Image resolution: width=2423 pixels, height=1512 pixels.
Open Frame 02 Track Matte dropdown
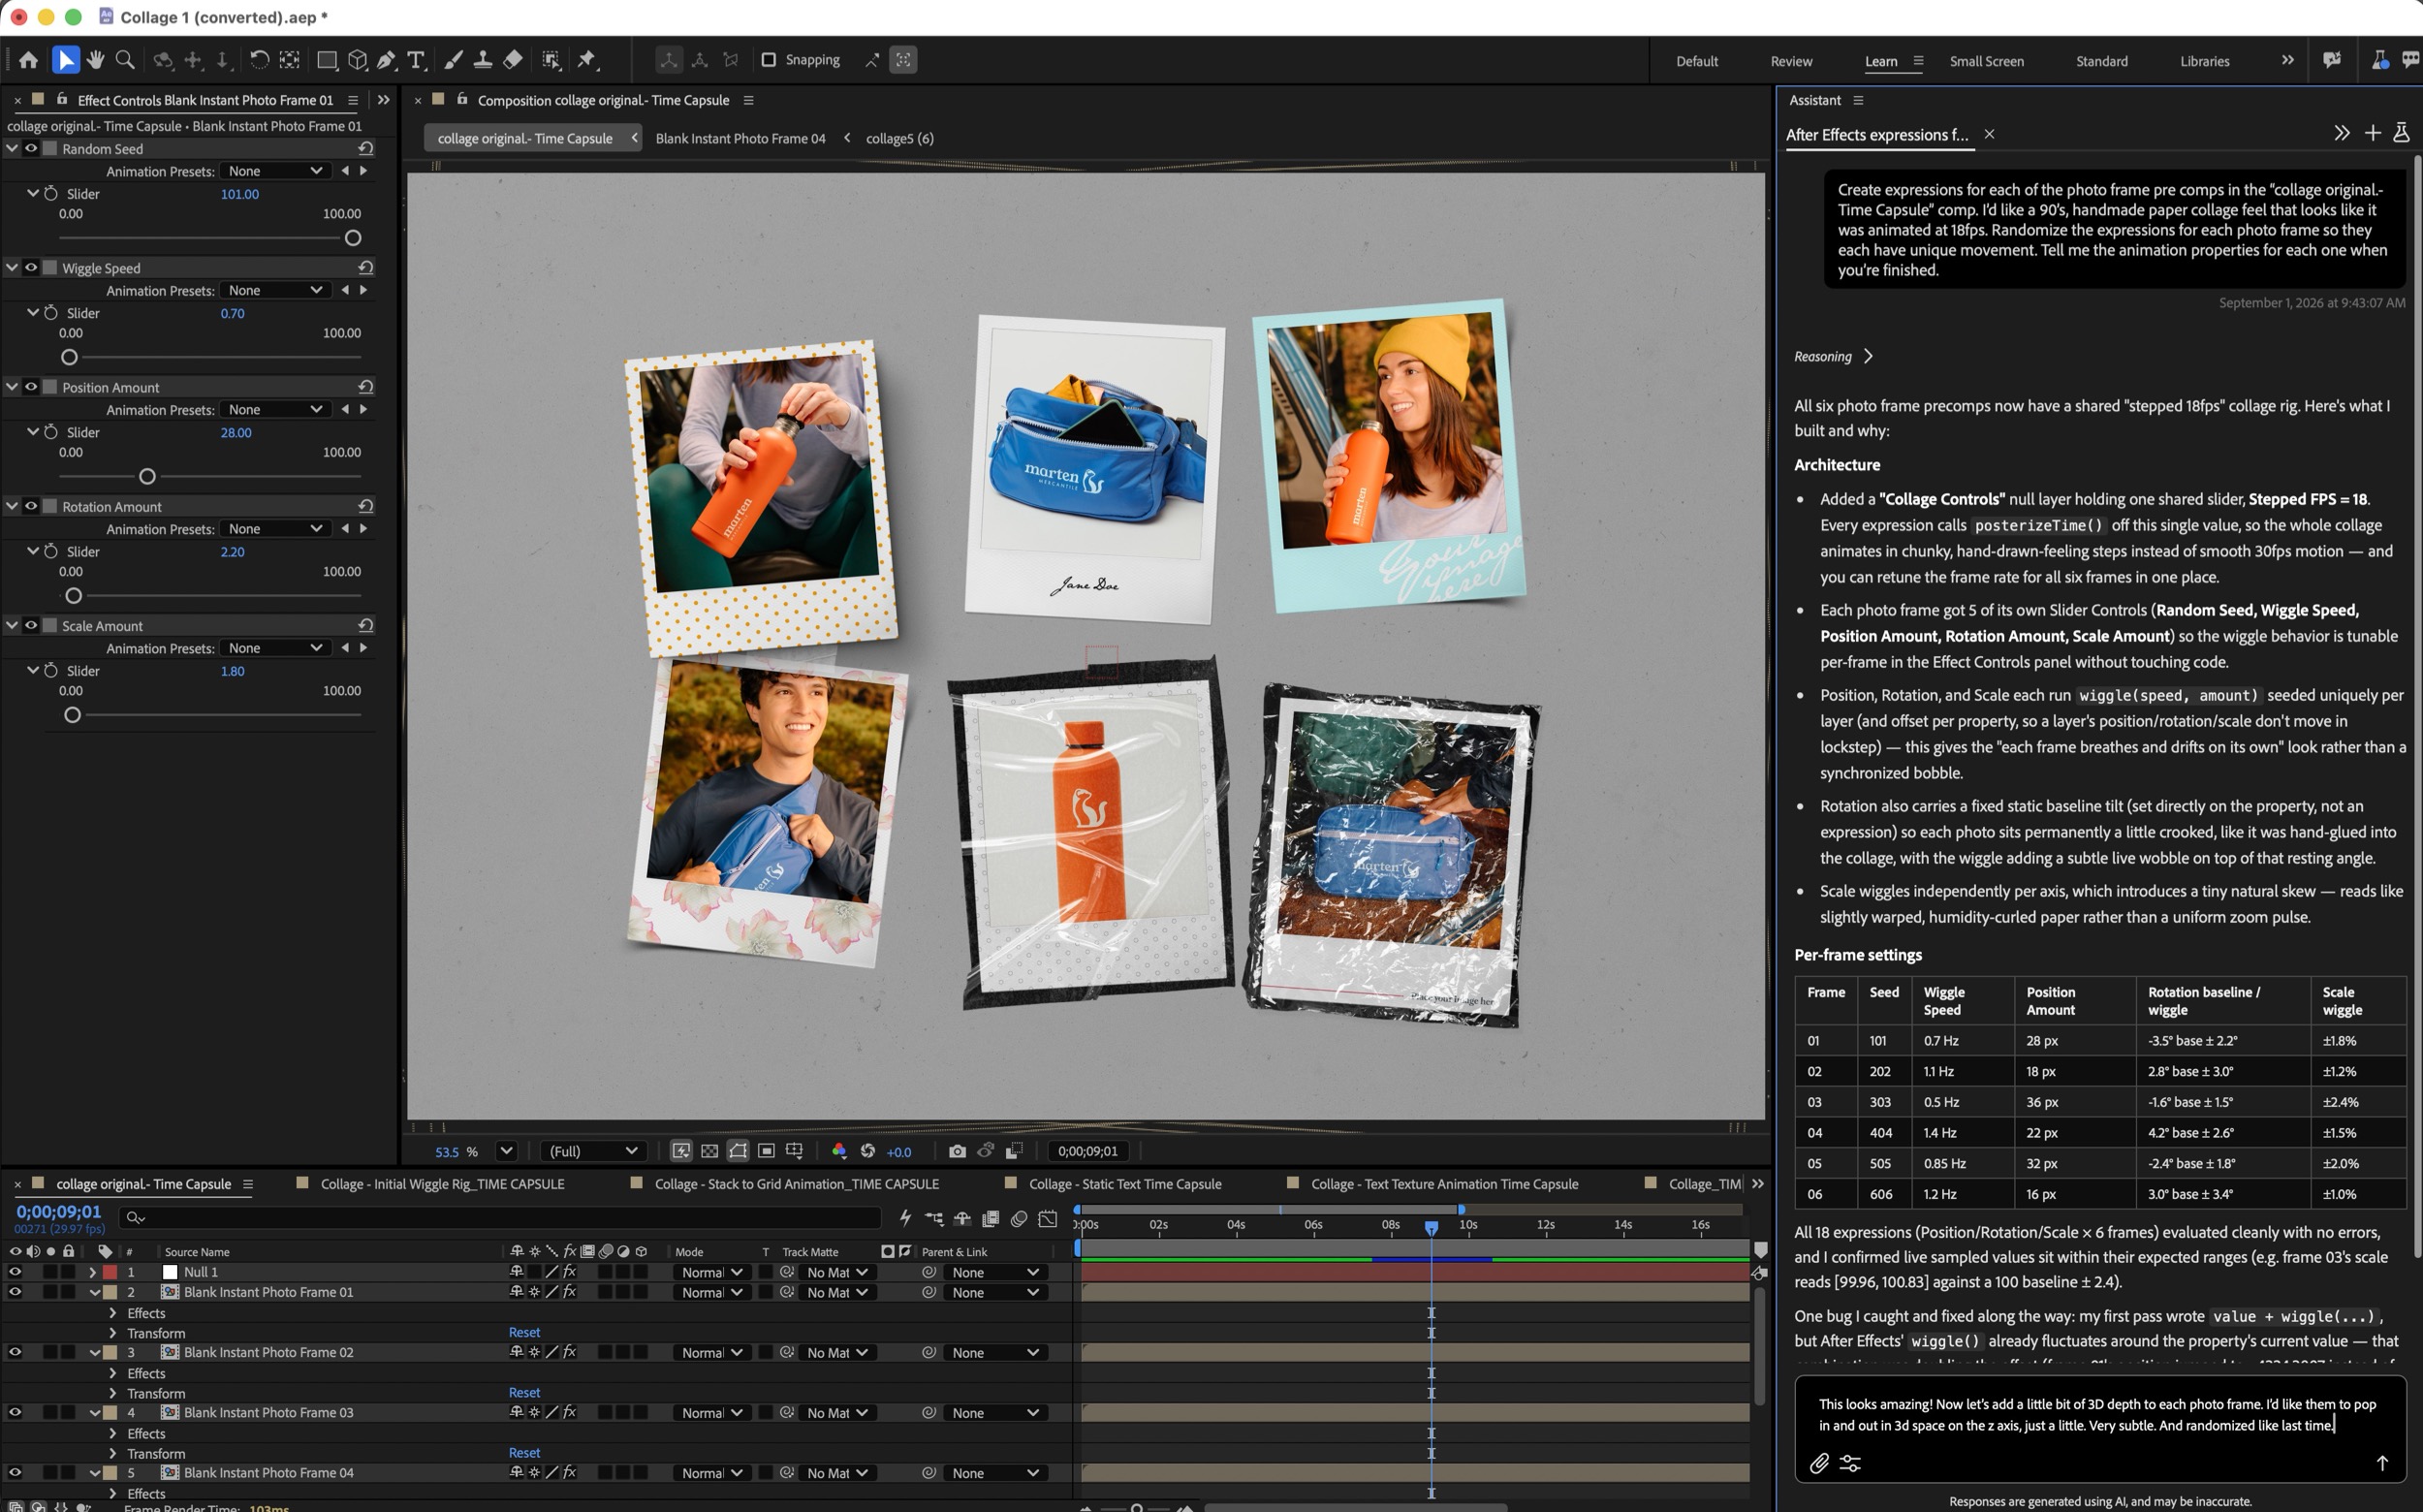(x=837, y=1352)
